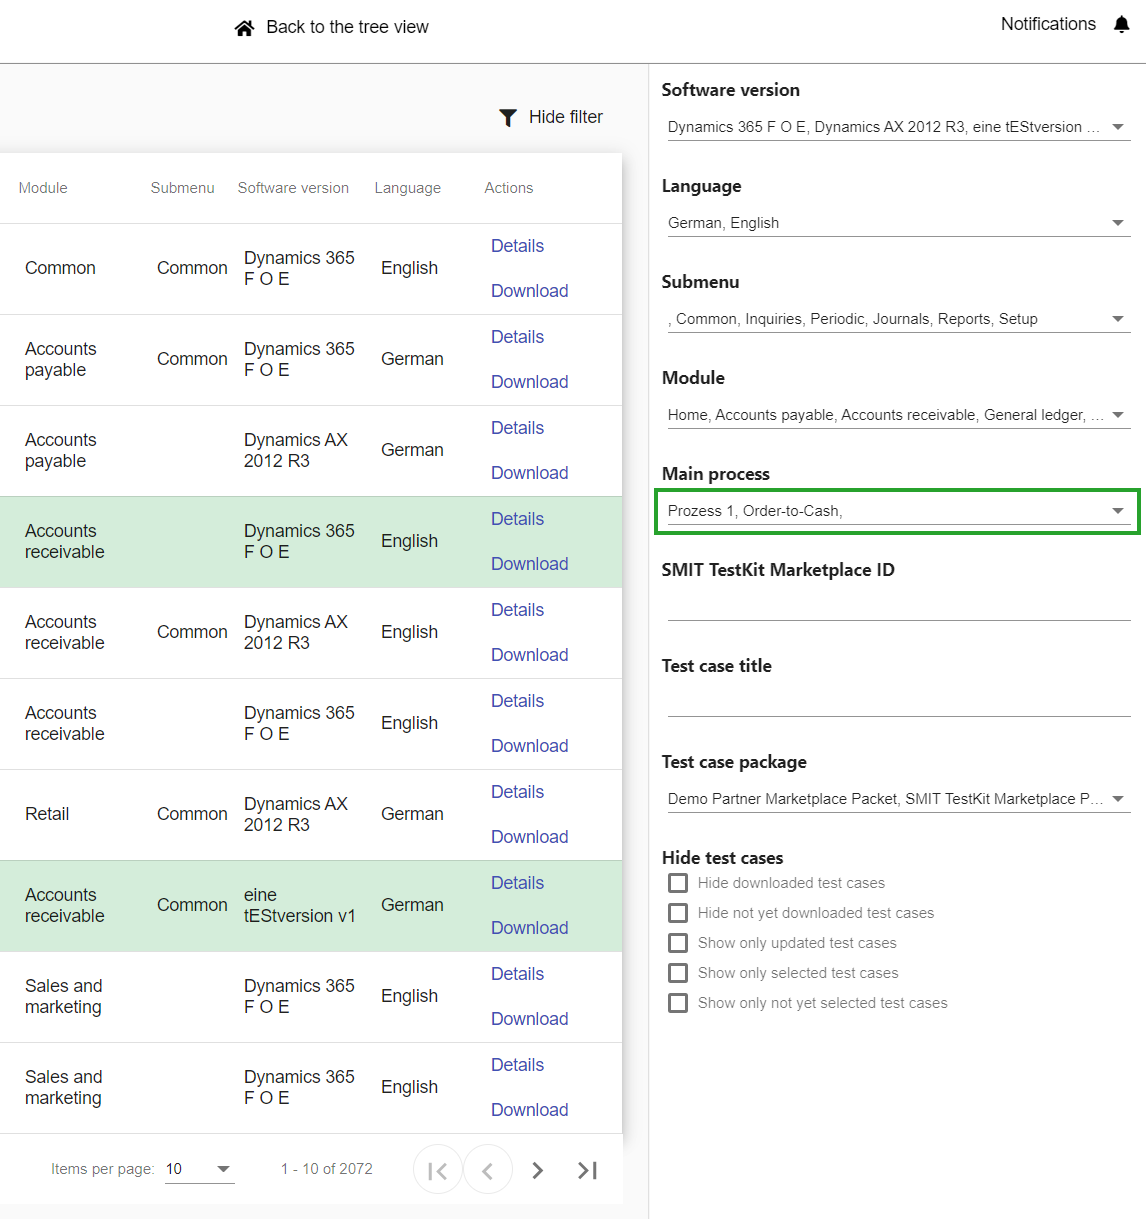The image size is (1146, 1219).
Task: Sort by the Module column header
Action: (43, 188)
